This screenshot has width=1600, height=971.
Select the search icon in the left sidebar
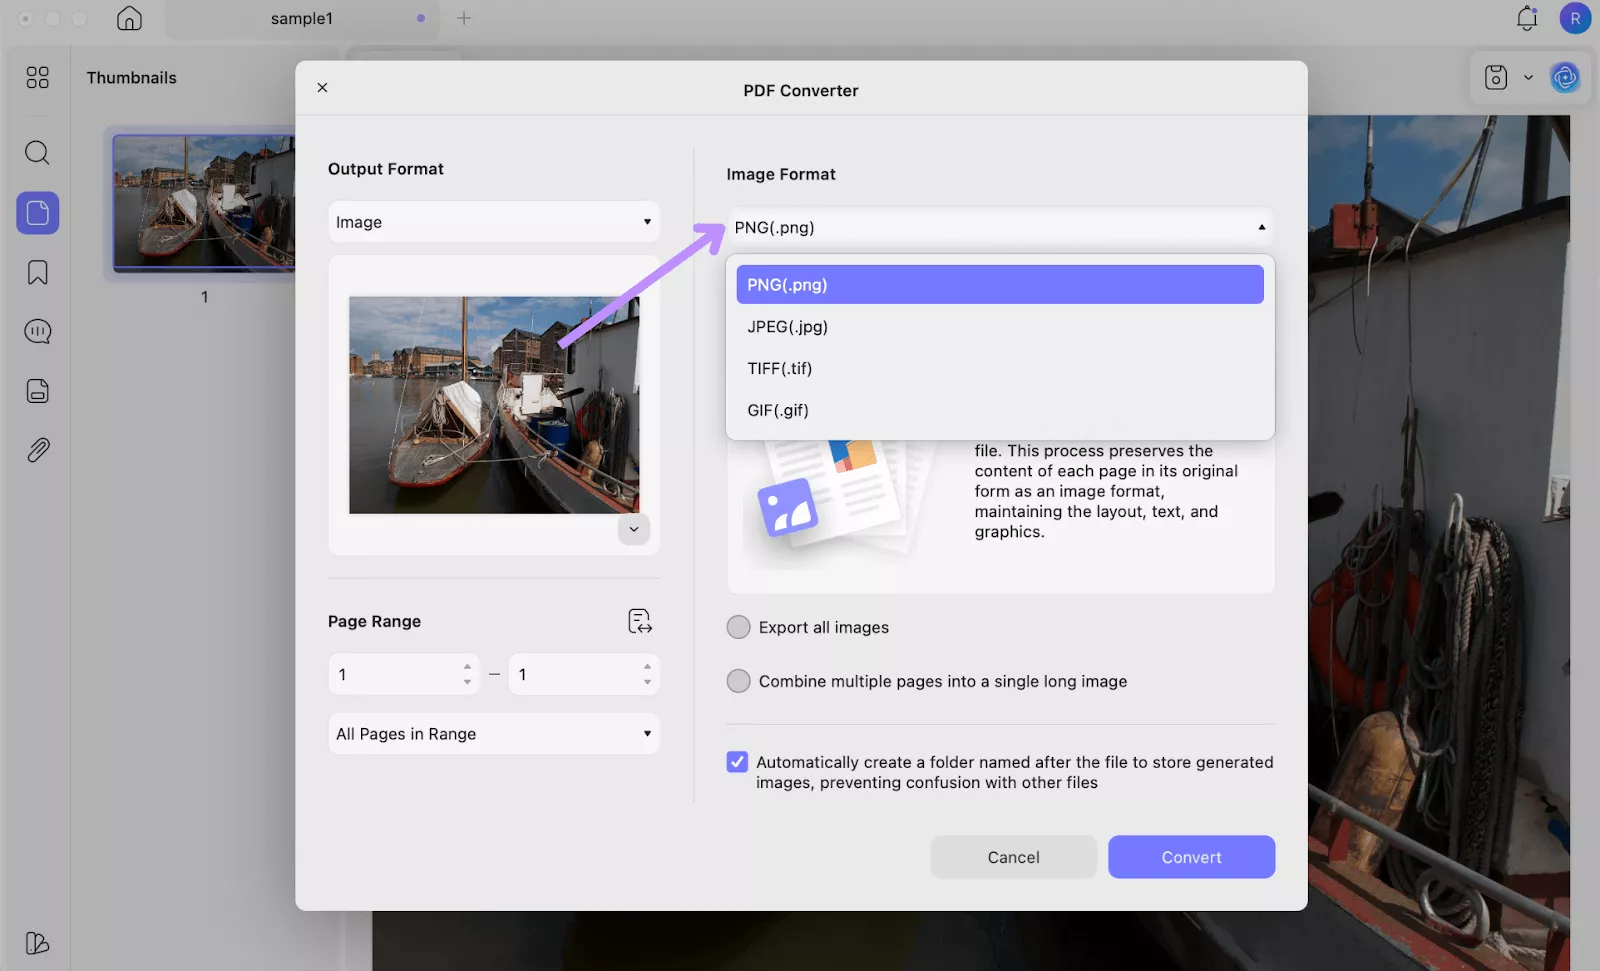37,152
